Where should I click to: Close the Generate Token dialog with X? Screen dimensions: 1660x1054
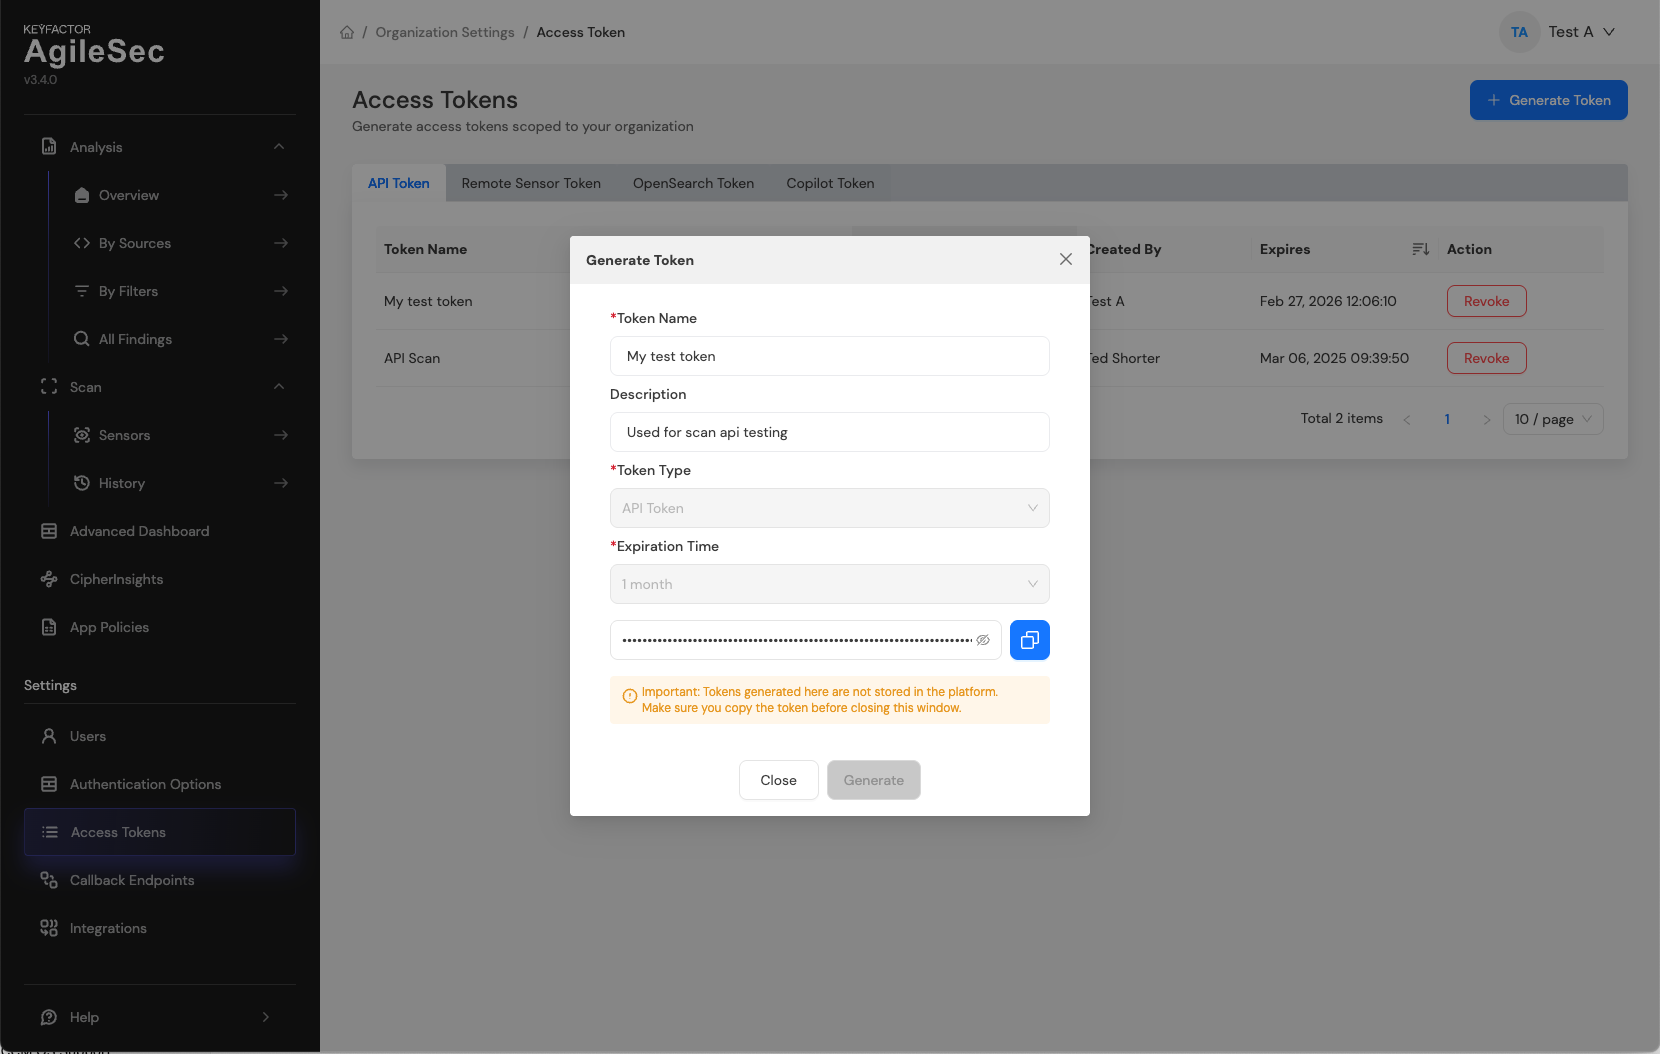[x=1066, y=259]
